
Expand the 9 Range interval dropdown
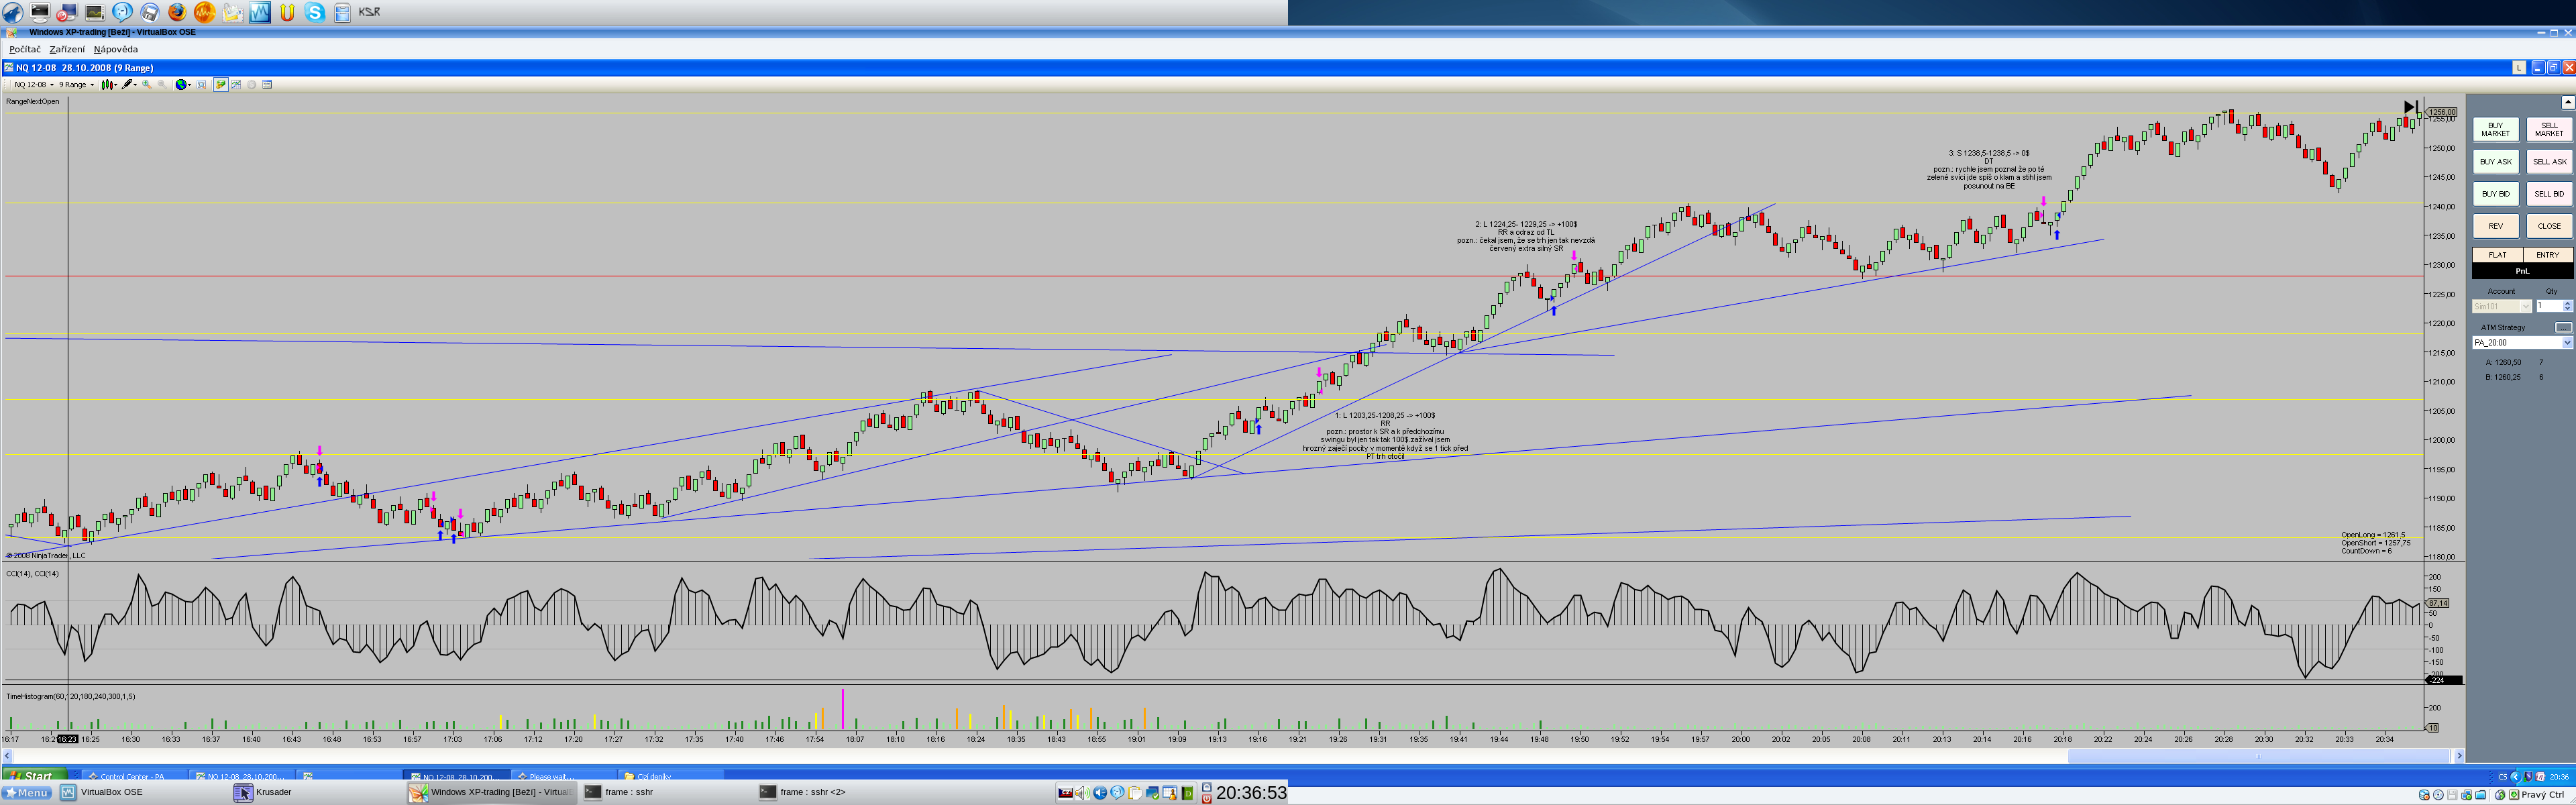tap(92, 85)
